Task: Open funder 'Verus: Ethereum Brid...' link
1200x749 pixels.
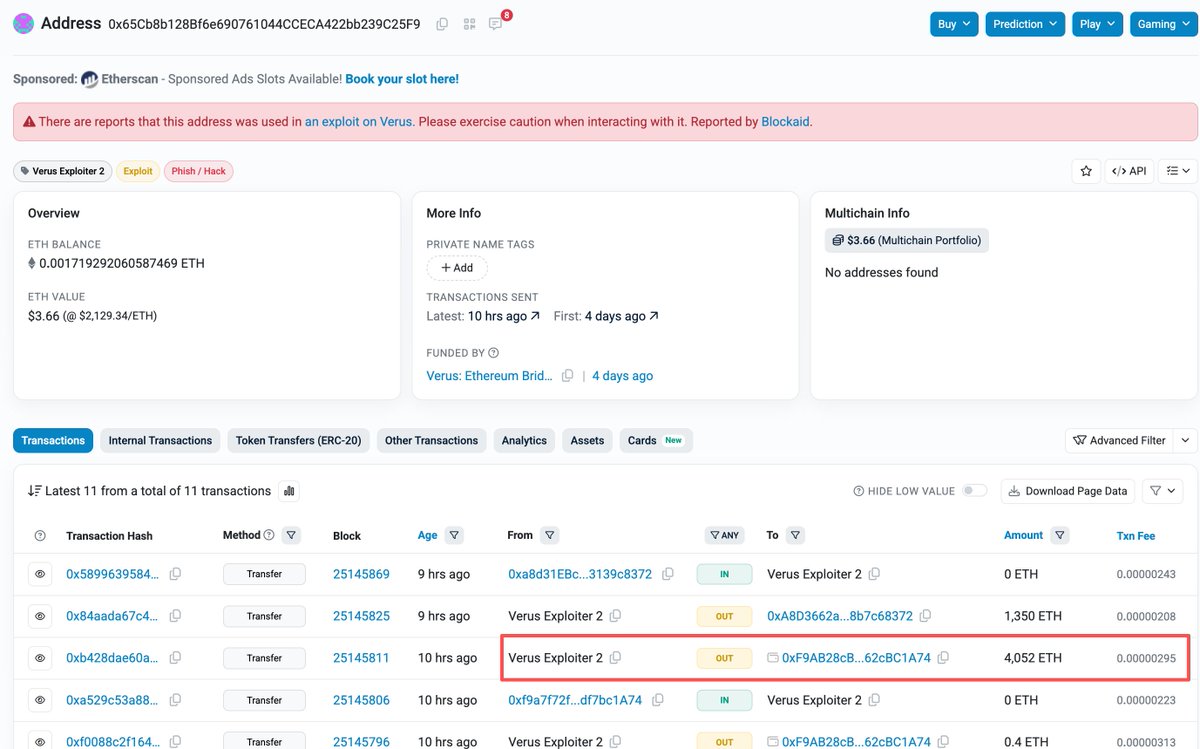Action: point(489,376)
